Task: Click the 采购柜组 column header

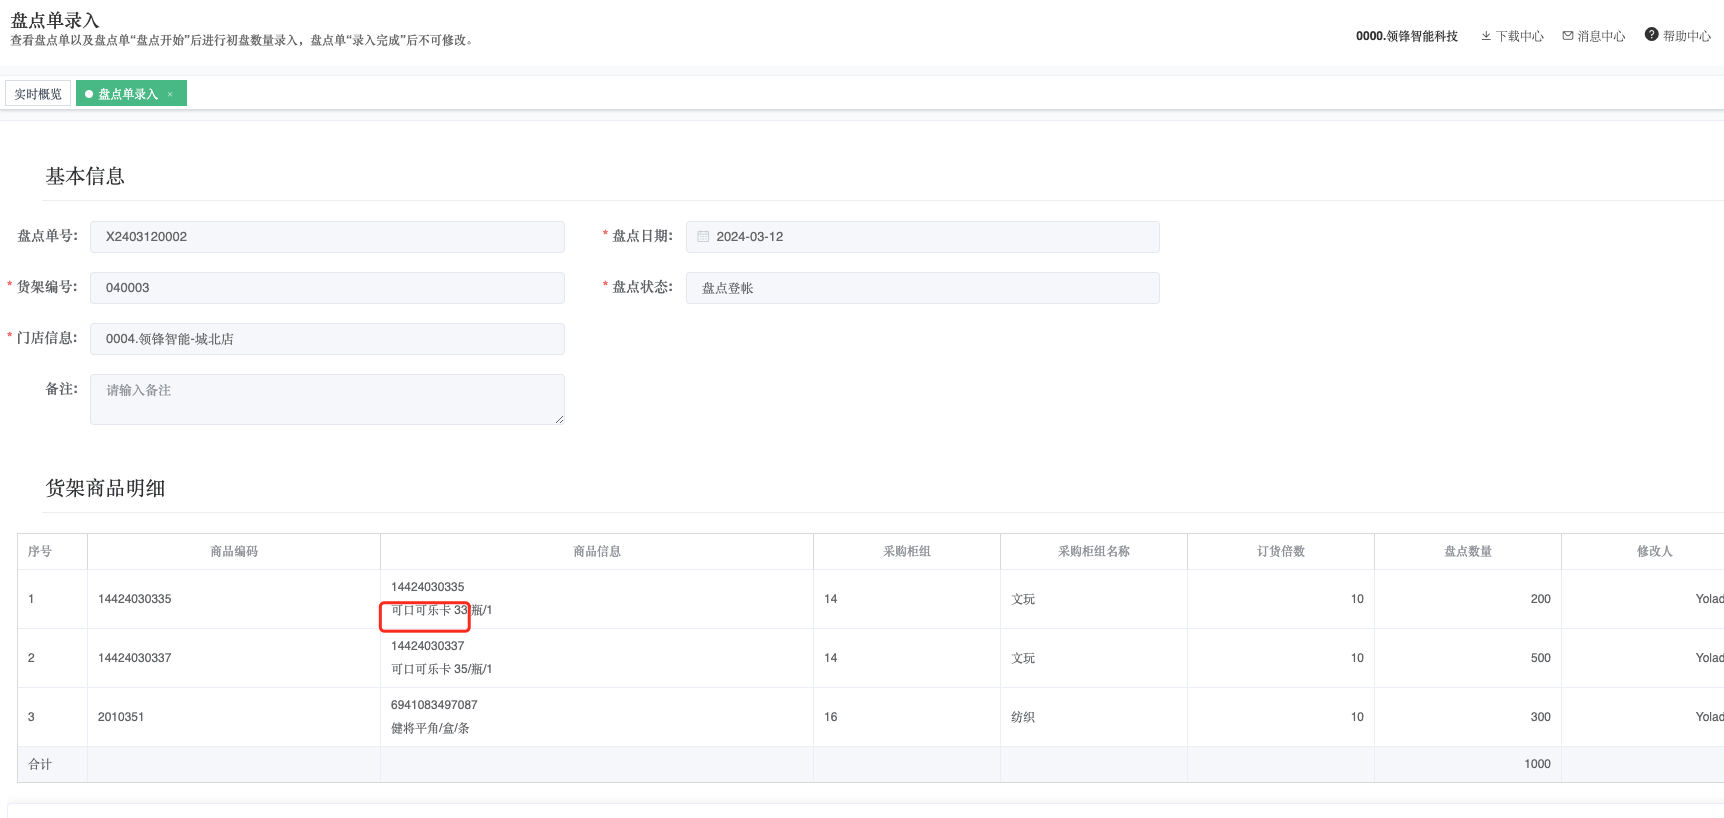Action: pos(907,551)
